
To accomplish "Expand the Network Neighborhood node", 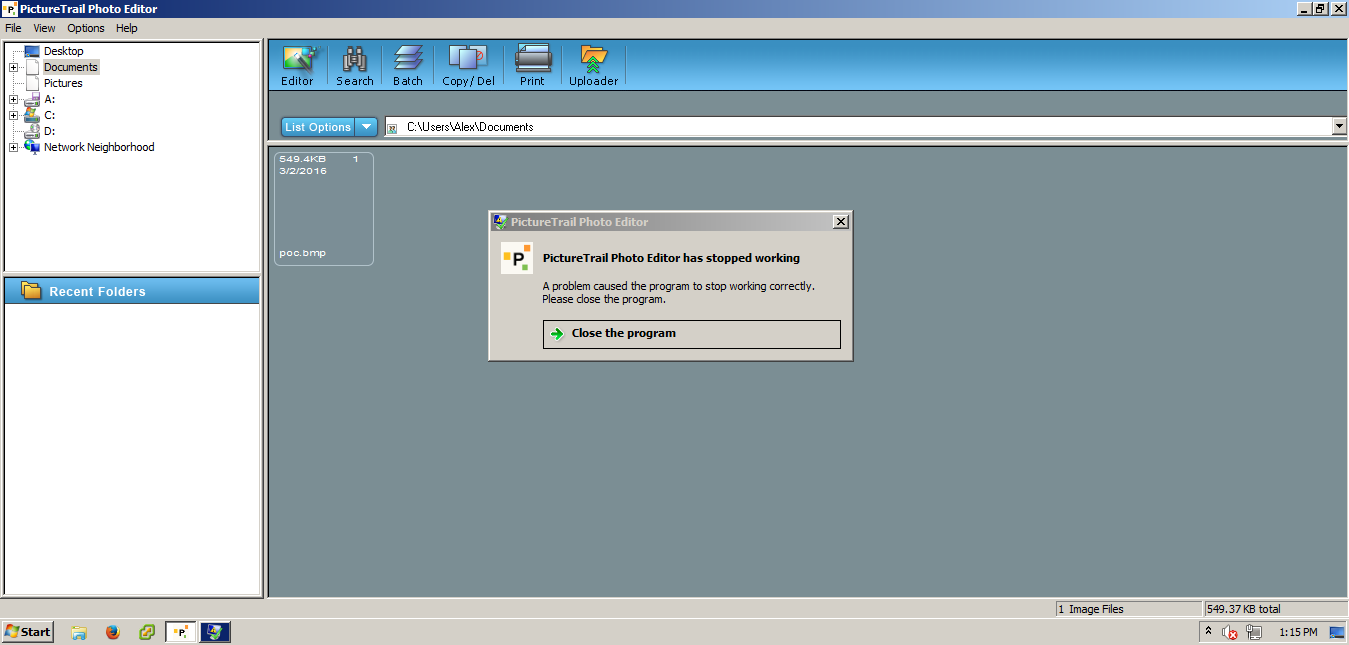I will point(14,147).
